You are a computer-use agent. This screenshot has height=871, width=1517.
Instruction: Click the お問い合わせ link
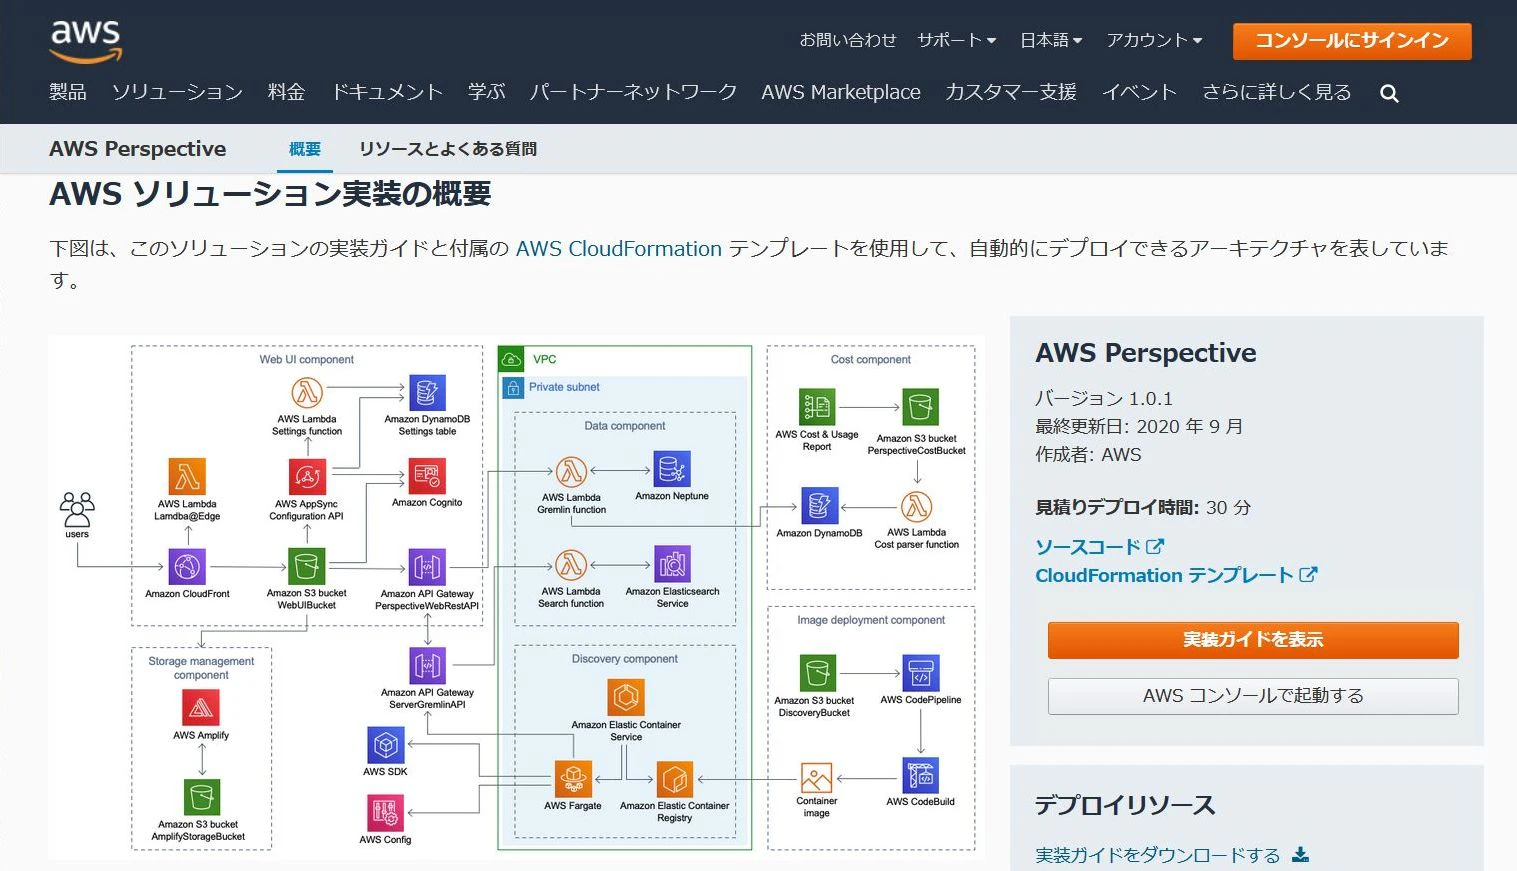pos(848,40)
